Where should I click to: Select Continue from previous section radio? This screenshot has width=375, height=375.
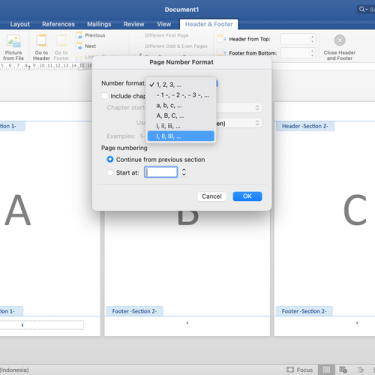110,159
